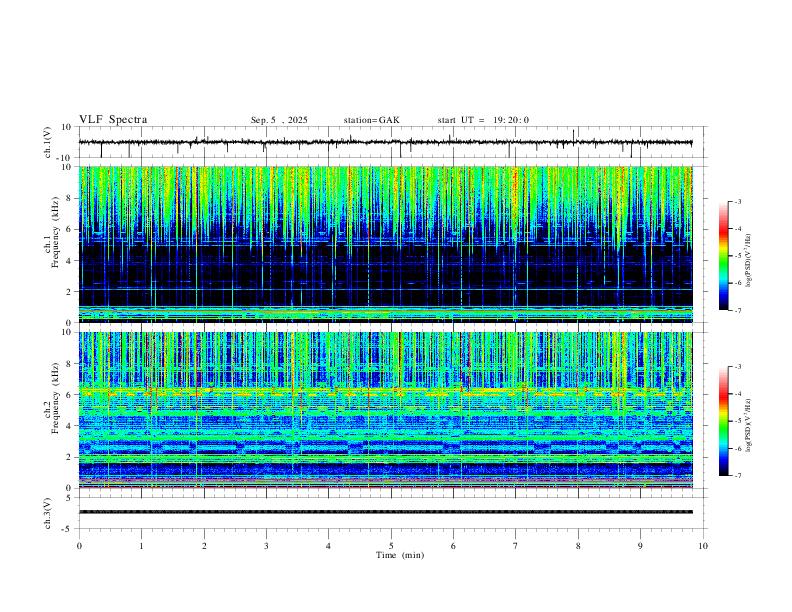Click time axis tick label "7"
This screenshot has height=612, width=792.
[516, 546]
